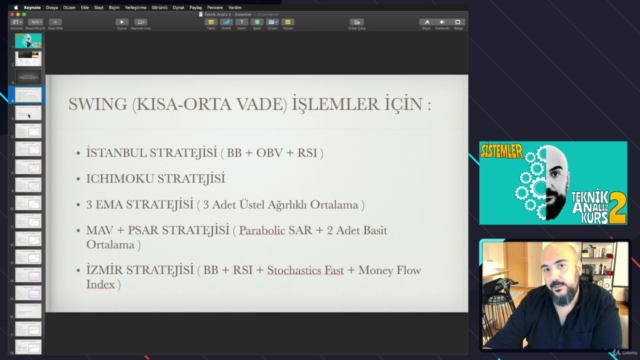Open the Ortak Çalış collaborate button
The width and height of the screenshot is (640, 360).
[x=357, y=22]
